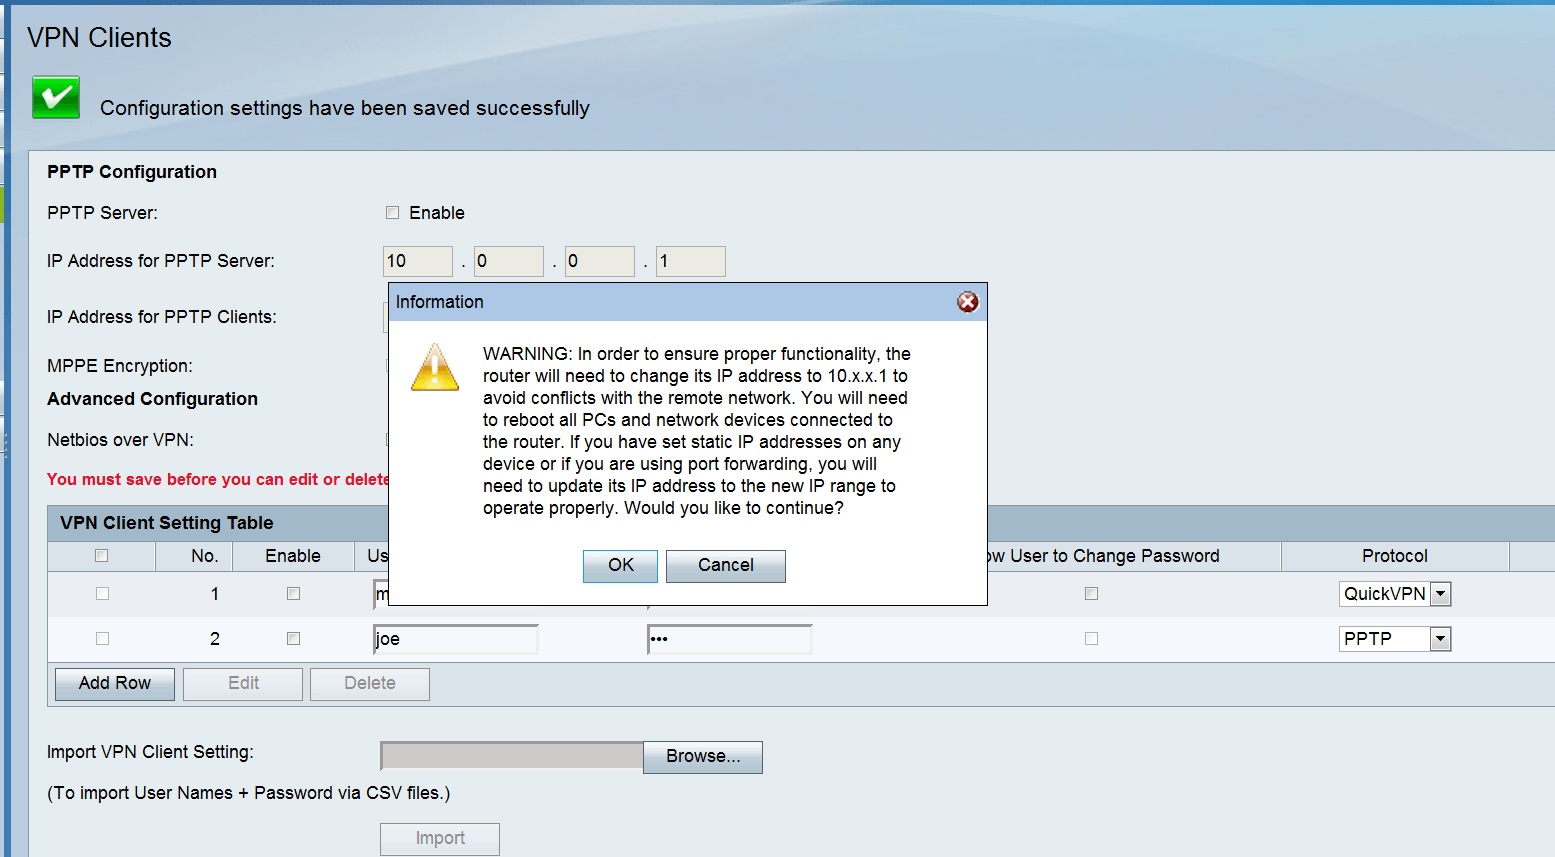Click the yellow warning triangle icon
This screenshot has width=1555, height=857.
coord(435,367)
